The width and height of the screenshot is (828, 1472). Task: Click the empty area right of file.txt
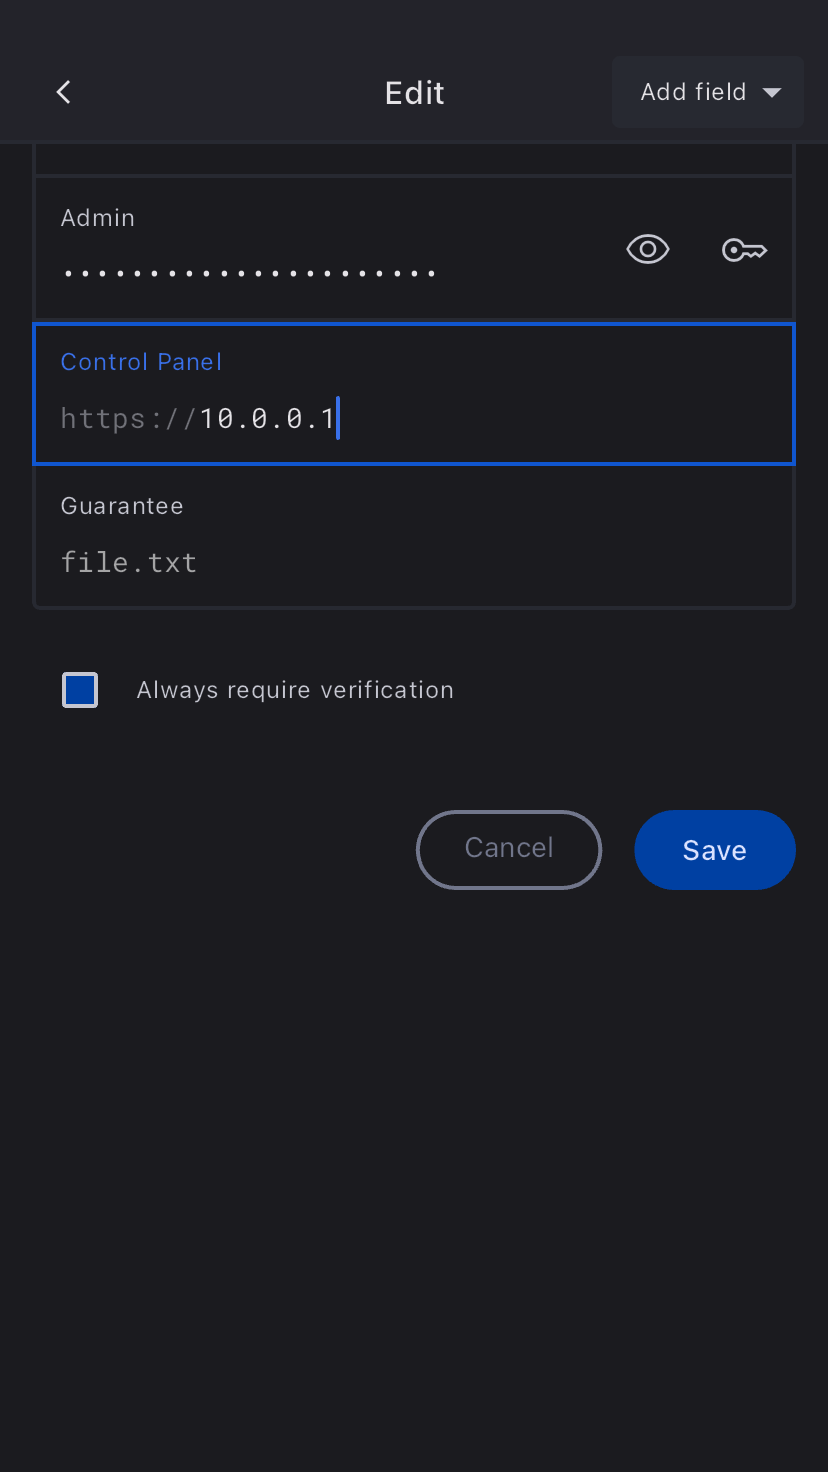pos(500,562)
